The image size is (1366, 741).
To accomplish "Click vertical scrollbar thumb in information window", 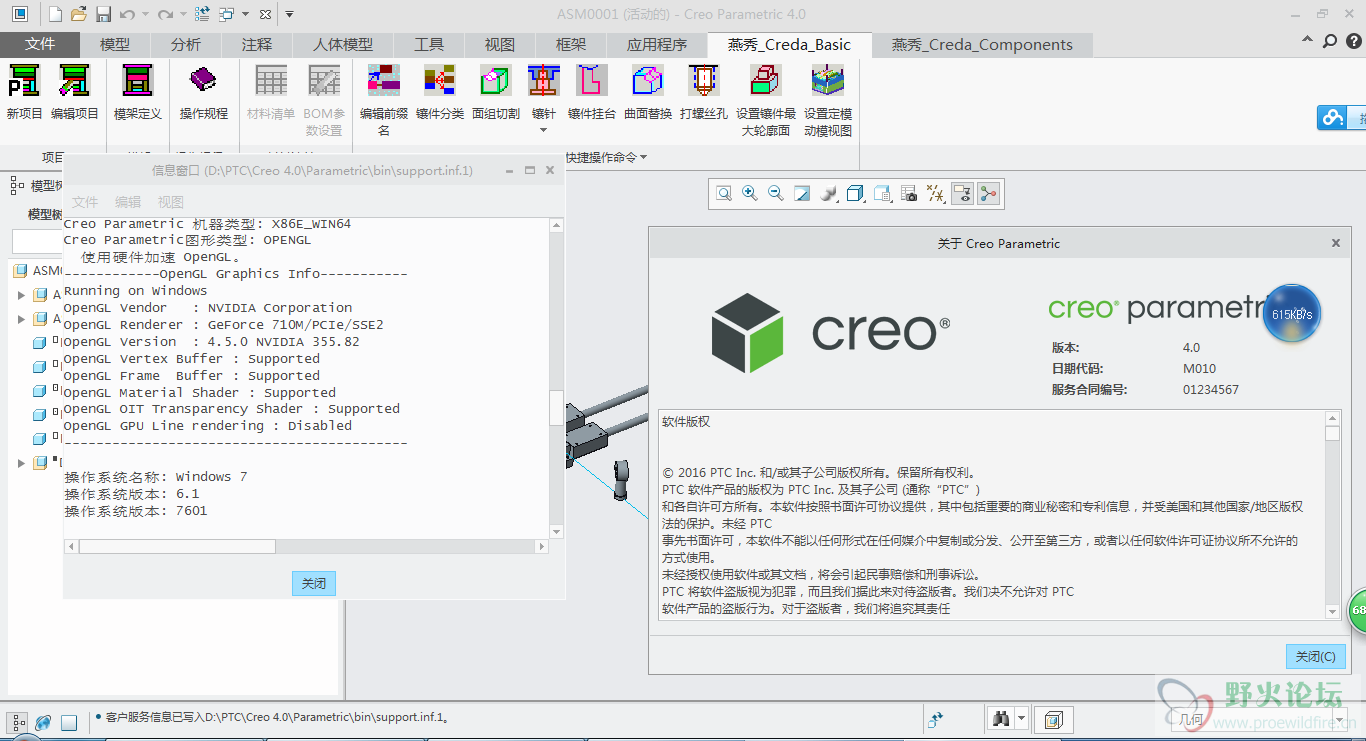I will [x=557, y=407].
